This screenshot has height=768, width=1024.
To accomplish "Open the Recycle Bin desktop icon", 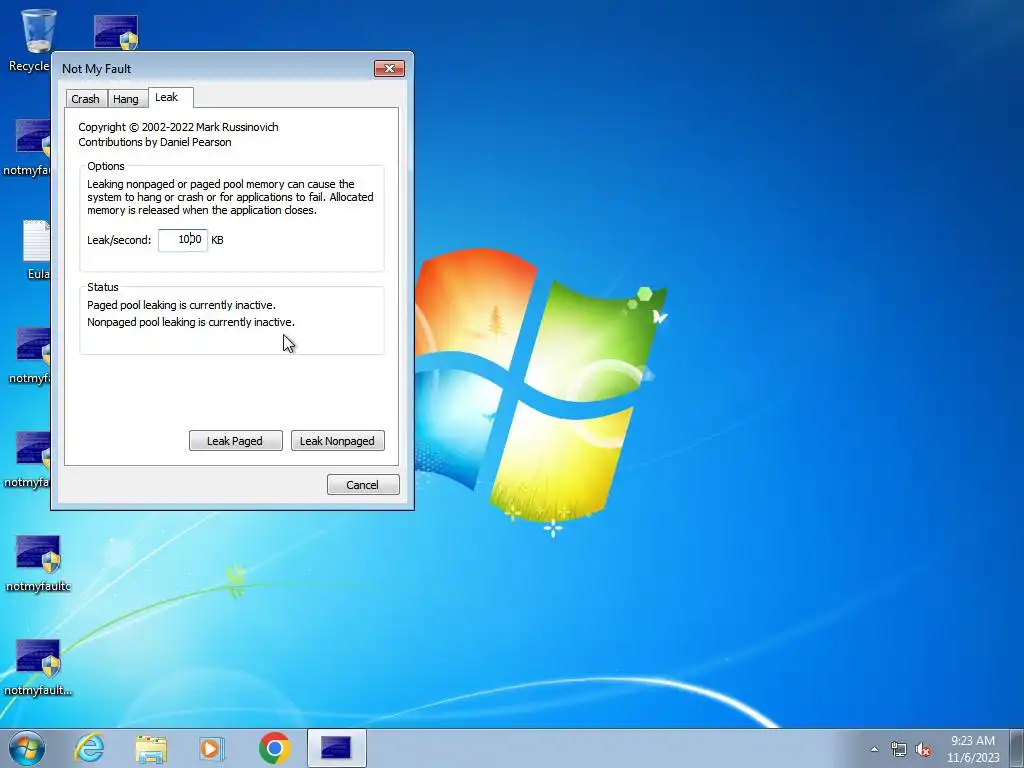I will [29, 39].
